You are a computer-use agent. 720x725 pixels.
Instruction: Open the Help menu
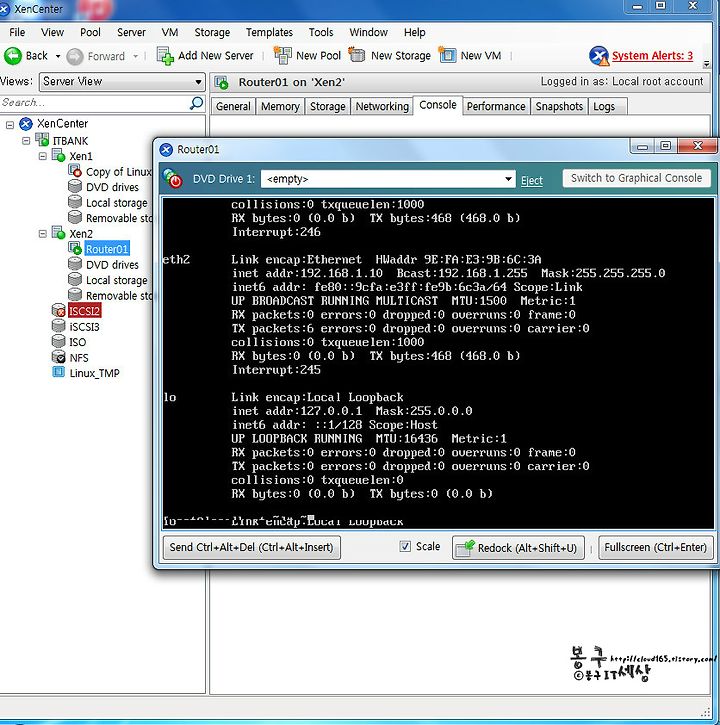[414, 32]
